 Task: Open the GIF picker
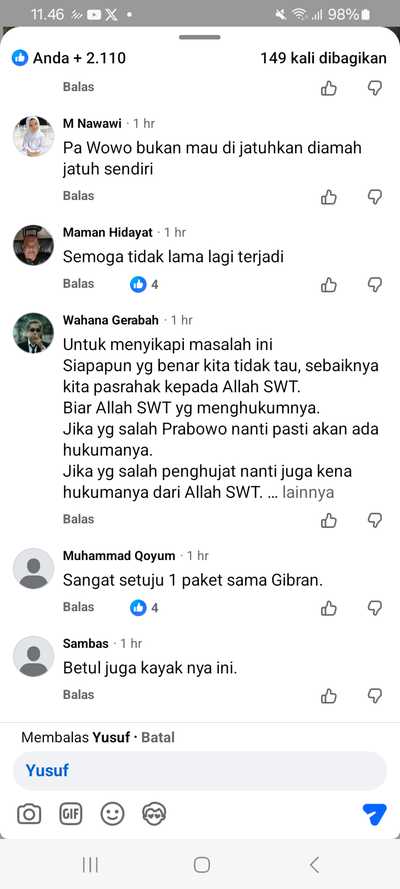click(x=70, y=815)
